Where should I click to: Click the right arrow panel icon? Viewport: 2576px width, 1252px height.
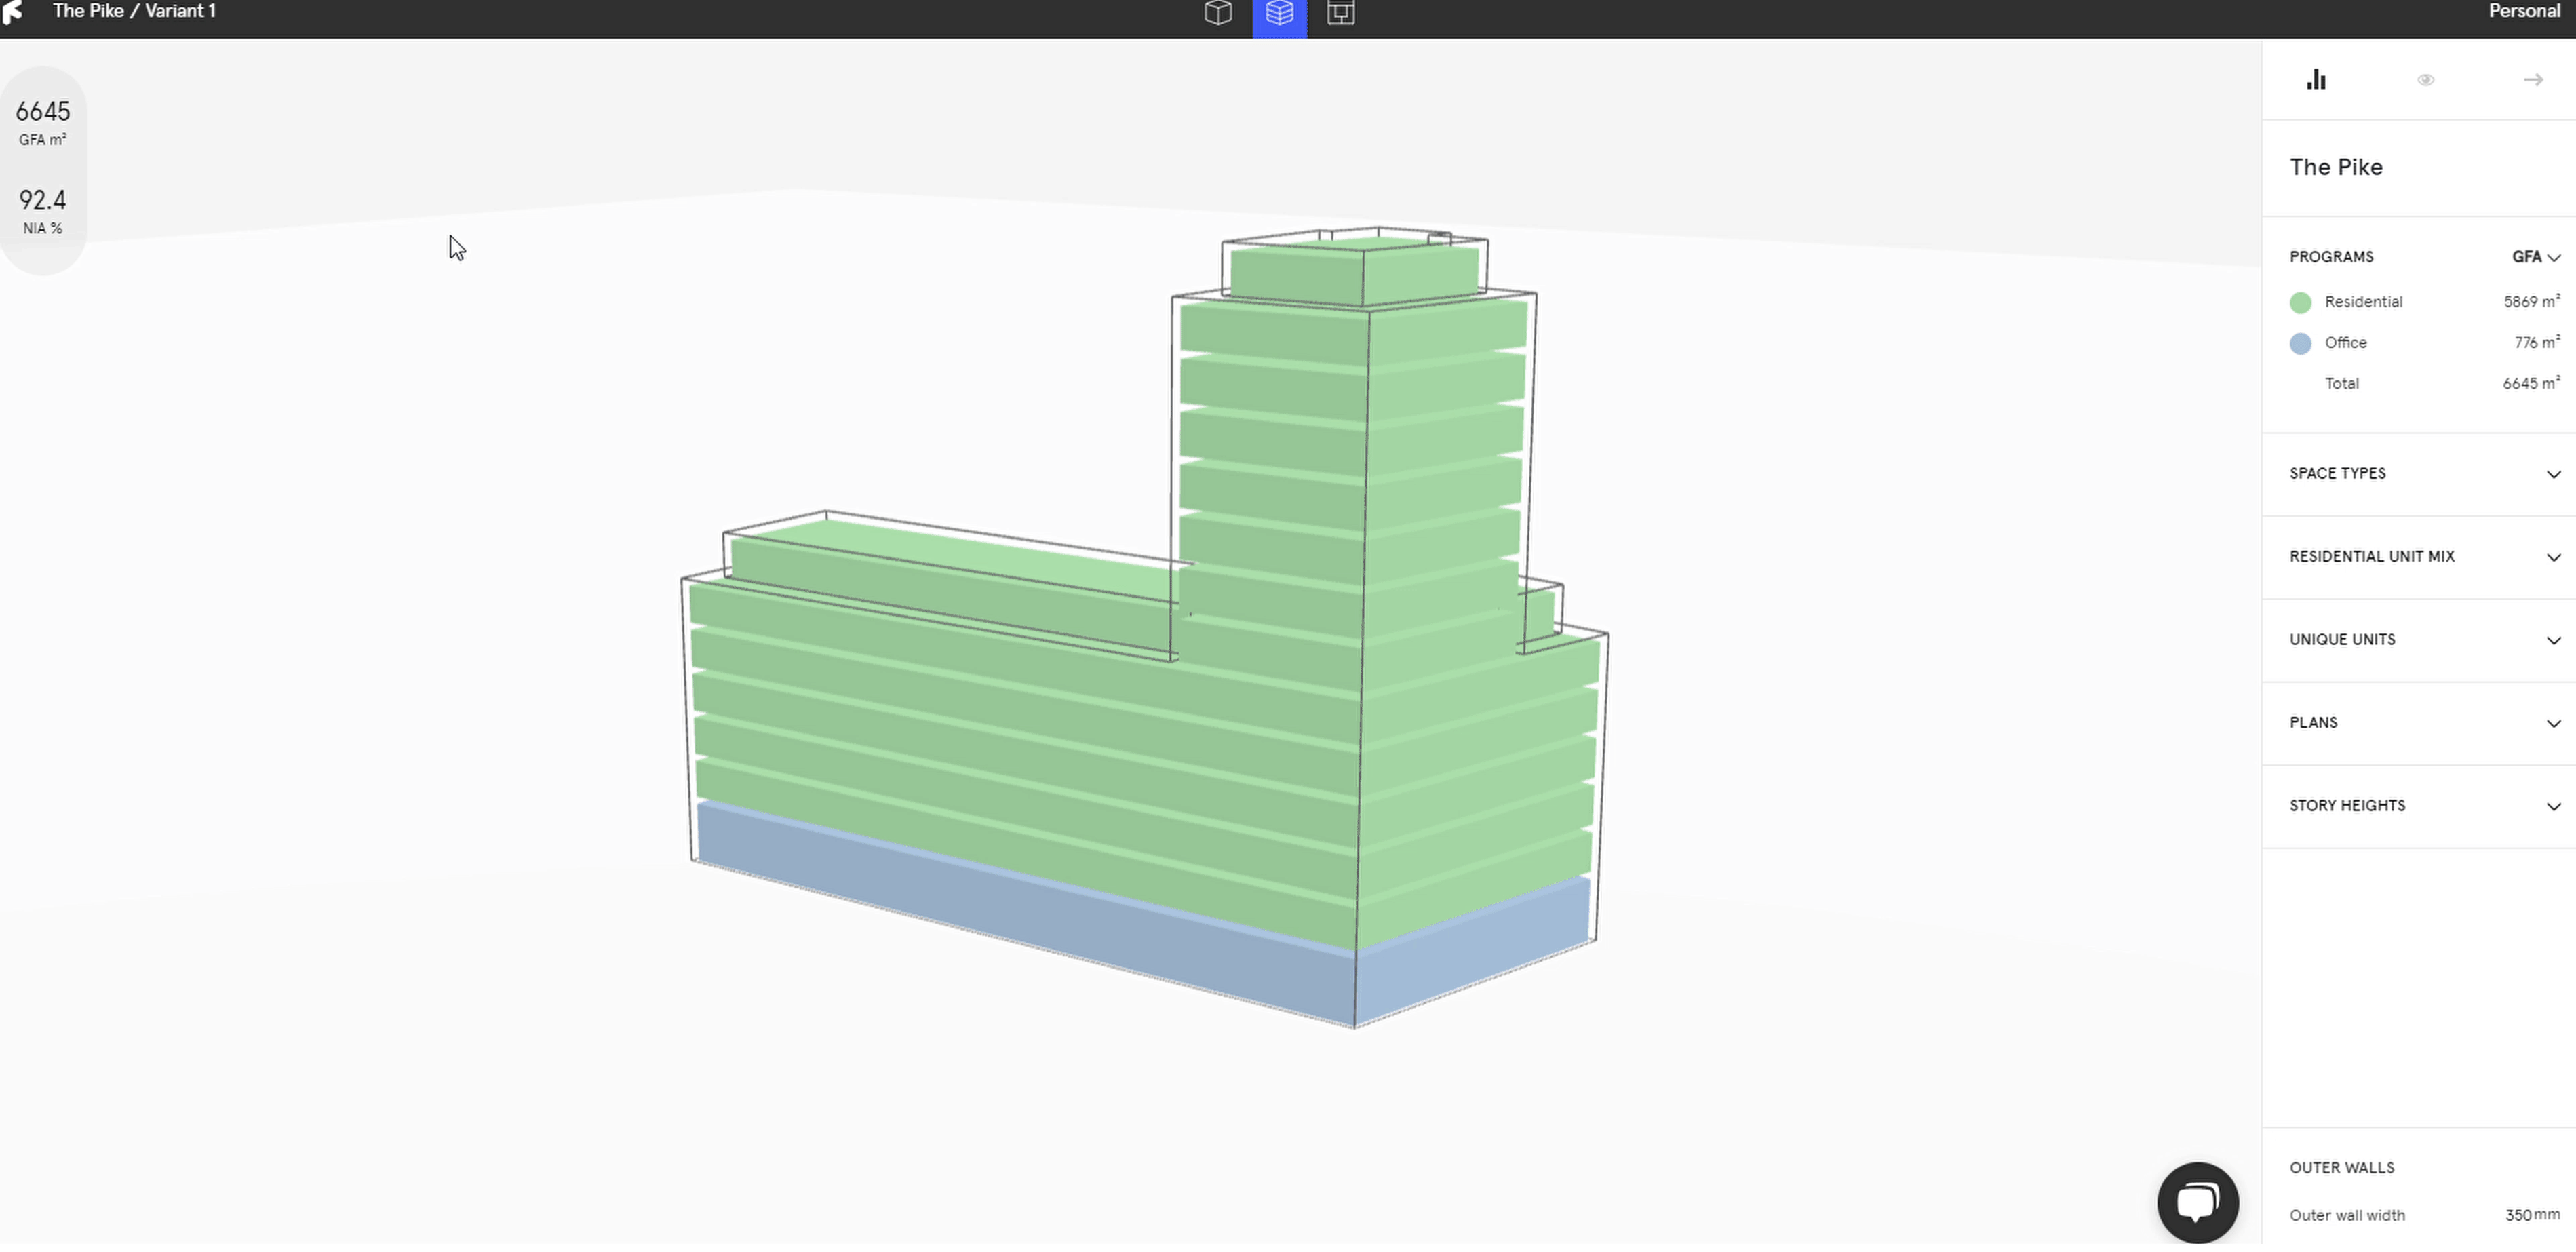point(2533,80)
